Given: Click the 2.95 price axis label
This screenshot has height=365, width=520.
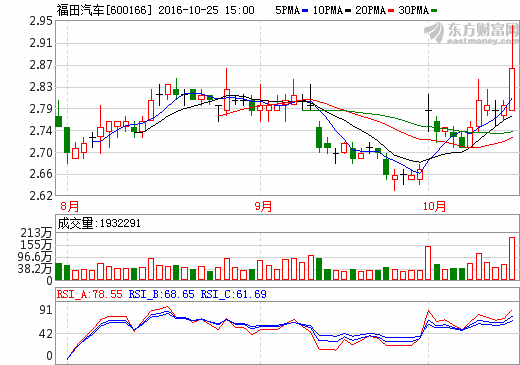Looking at the screenshot, I should point(41,21).
